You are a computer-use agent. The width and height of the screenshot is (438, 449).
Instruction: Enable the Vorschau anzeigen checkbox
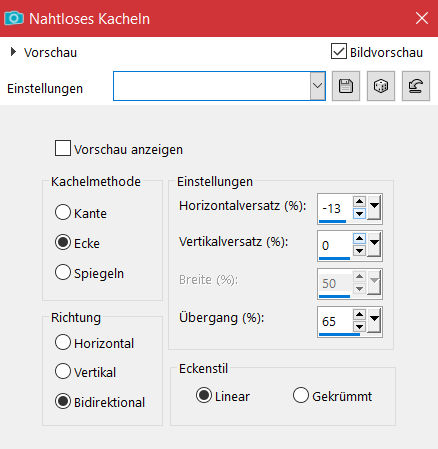(x=63, y=148)
